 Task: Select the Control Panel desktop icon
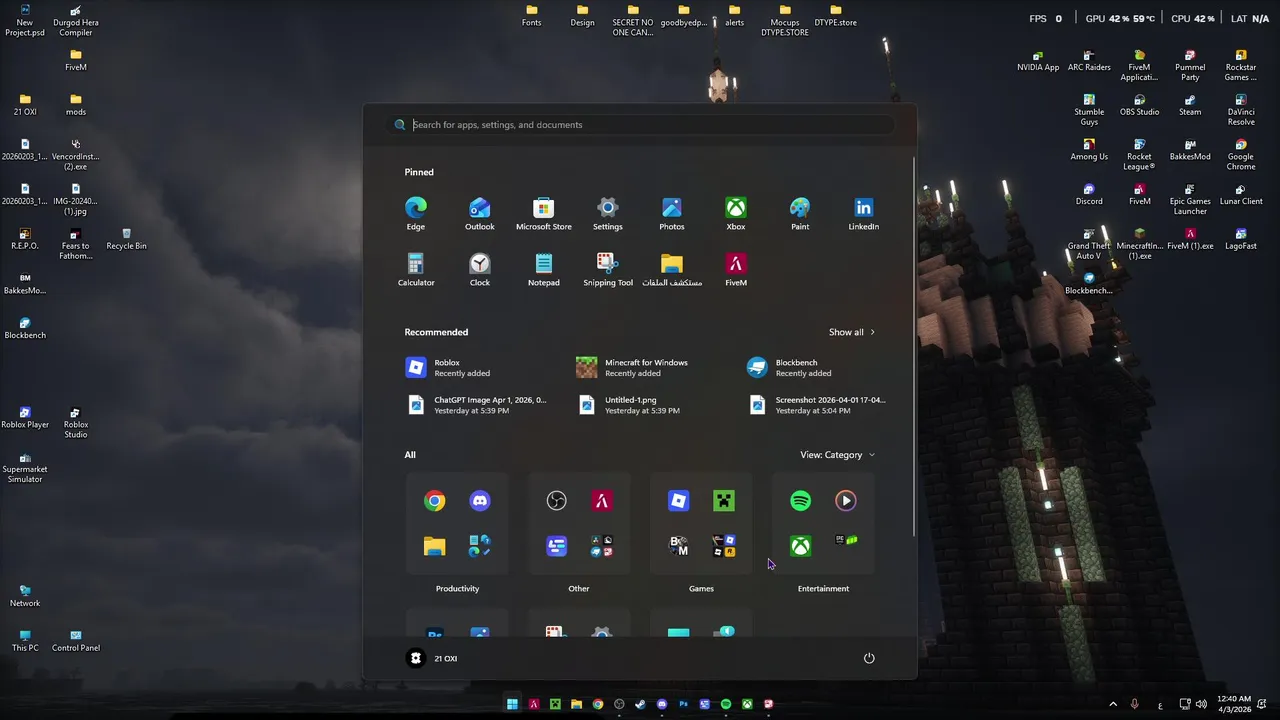pos(76,641)
